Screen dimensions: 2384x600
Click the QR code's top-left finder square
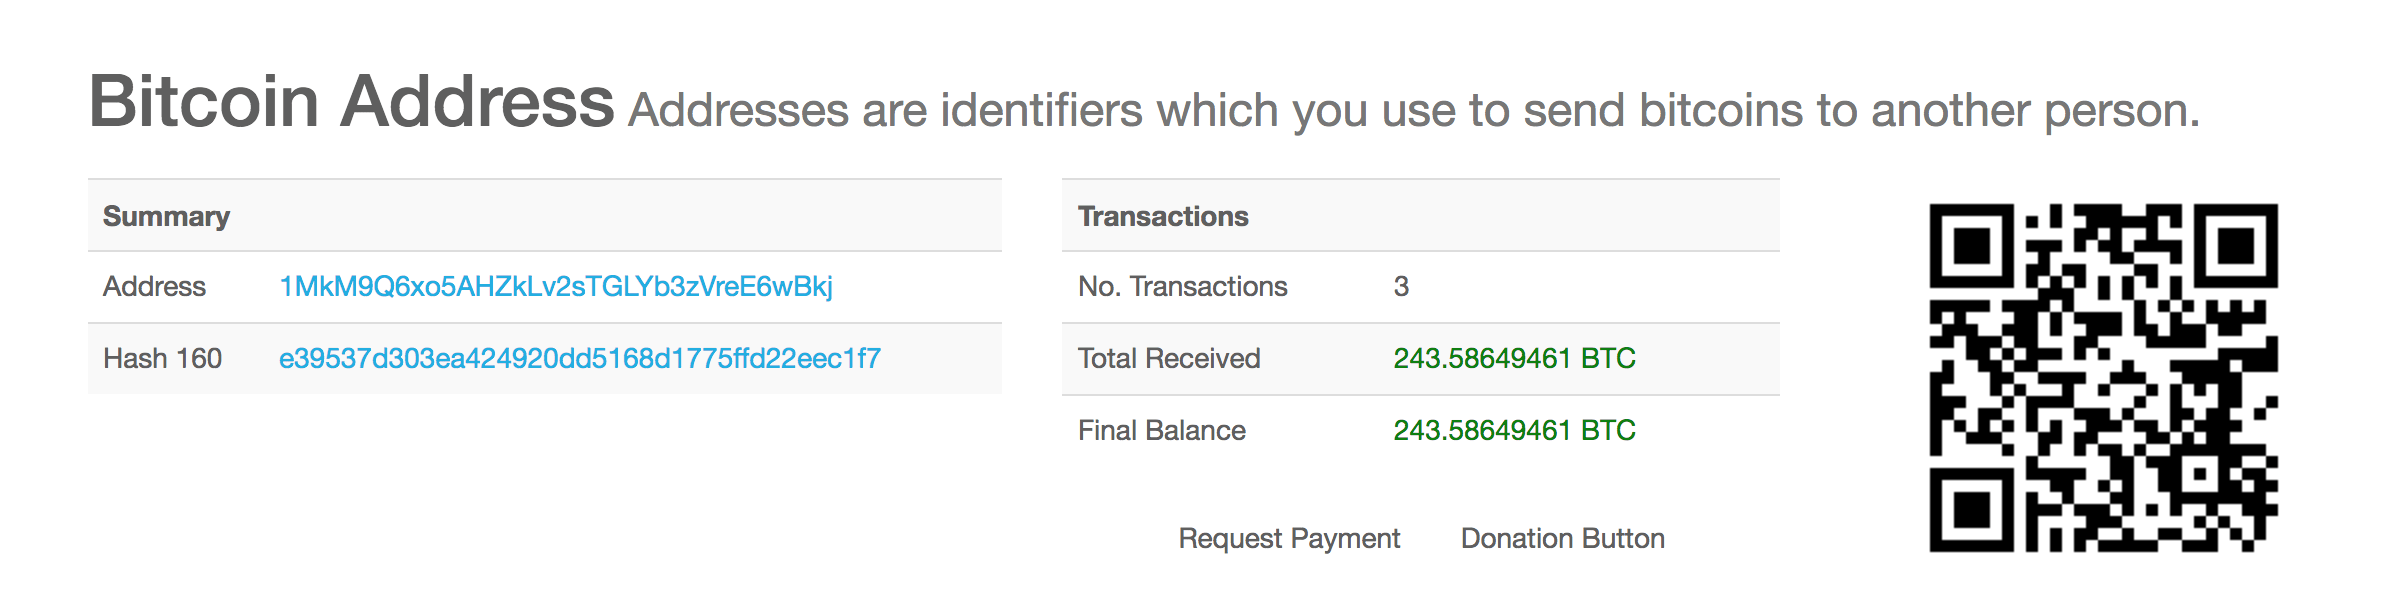1971,245
